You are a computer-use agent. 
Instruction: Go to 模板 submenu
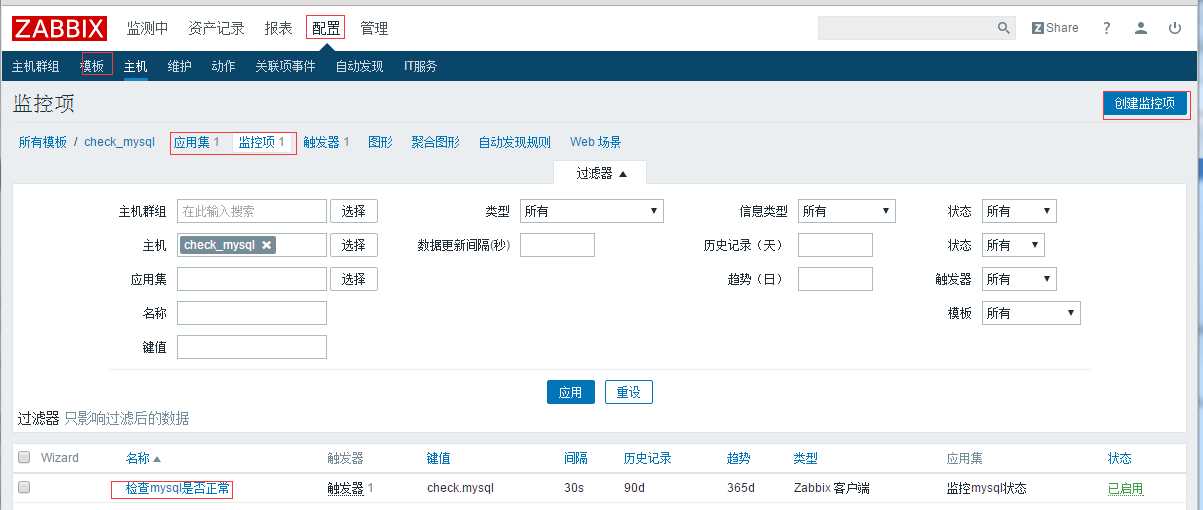[x=94, y=66]
